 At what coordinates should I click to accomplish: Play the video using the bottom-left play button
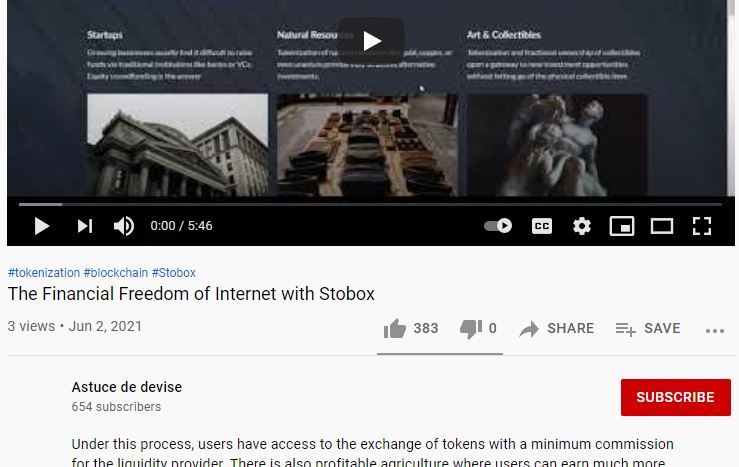(42, 226)
